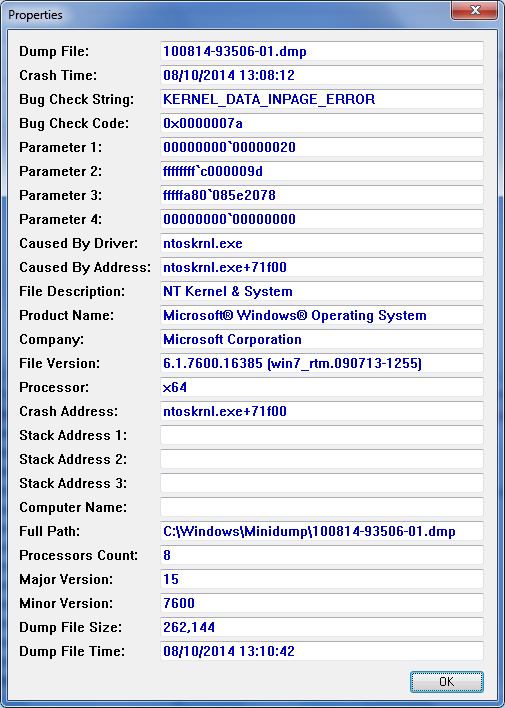
Task: Focus the Parameter 3 text field
Action: pos(322,195)
